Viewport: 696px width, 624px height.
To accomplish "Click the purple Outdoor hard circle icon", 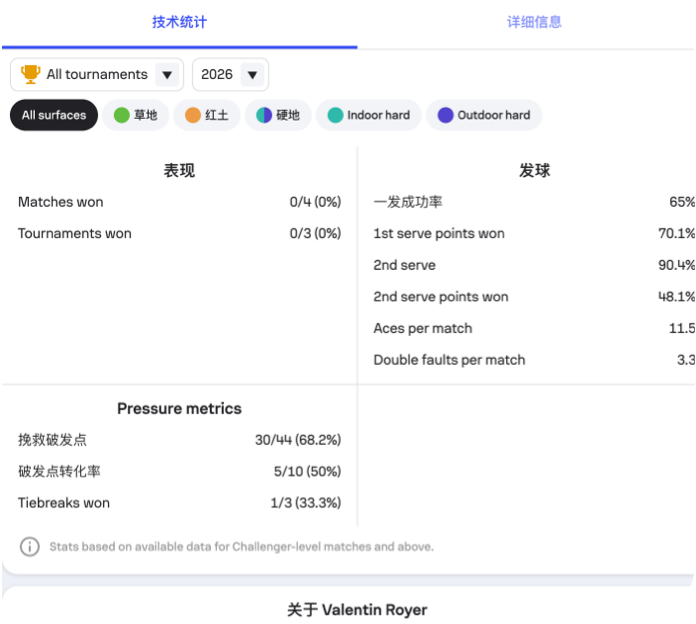I will click(x=445, y=115).
